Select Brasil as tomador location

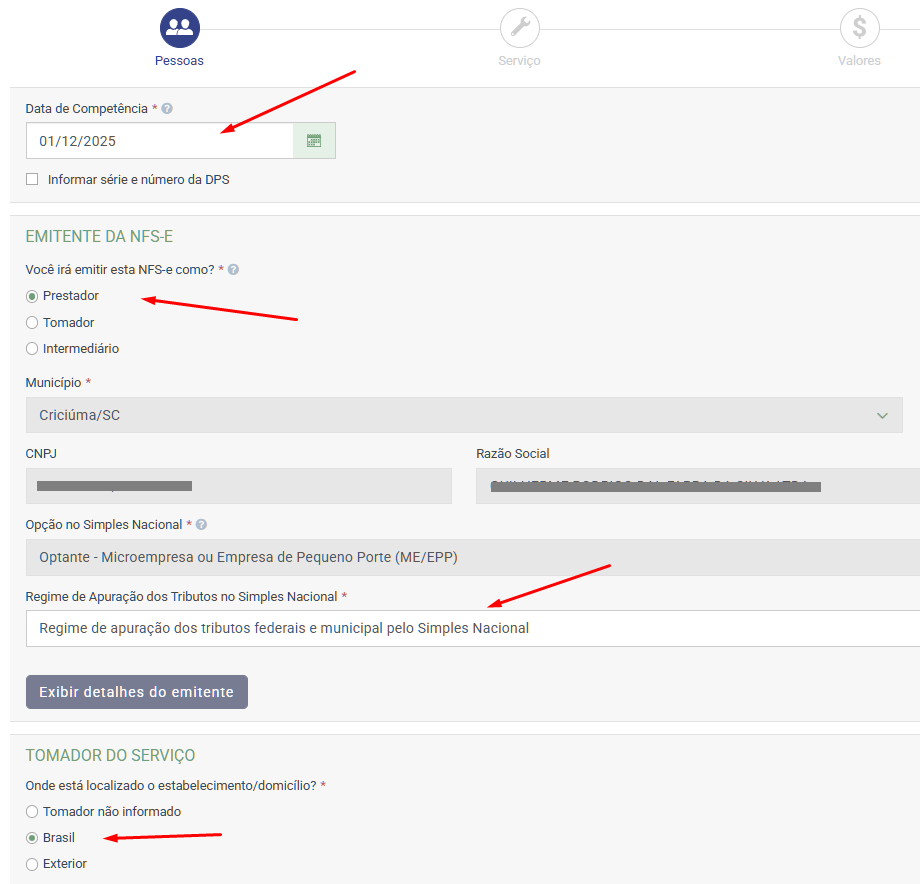pos(32,838)
